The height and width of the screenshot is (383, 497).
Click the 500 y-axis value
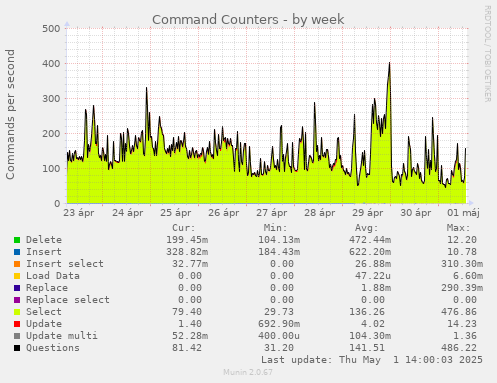click(x=51, y=29)
